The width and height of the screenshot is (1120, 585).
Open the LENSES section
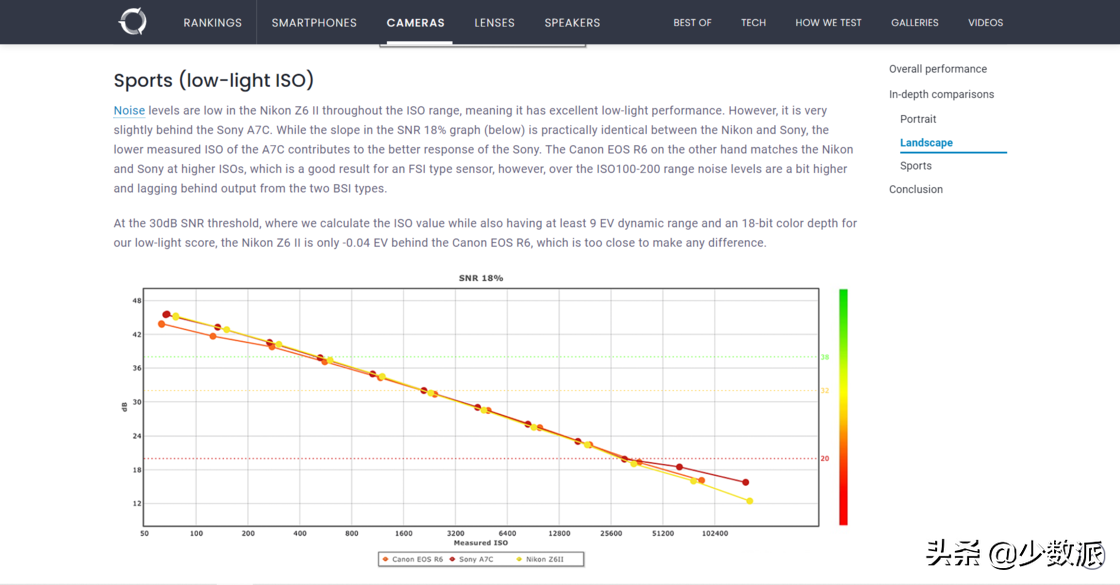point(494,23)
